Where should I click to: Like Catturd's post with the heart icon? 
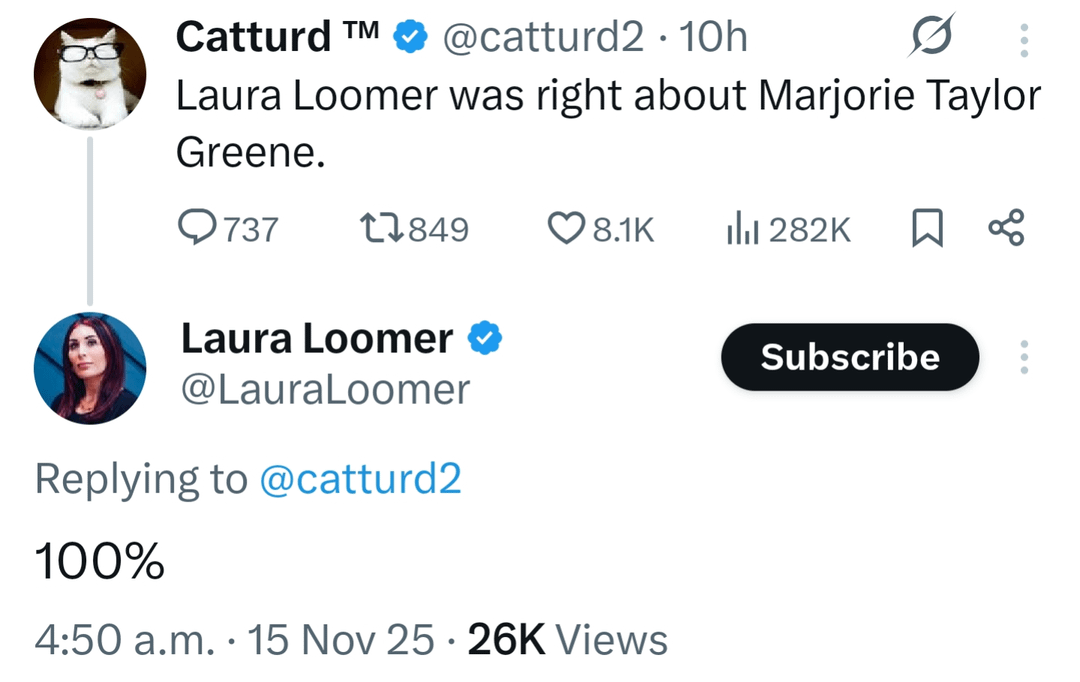point(566,230)
